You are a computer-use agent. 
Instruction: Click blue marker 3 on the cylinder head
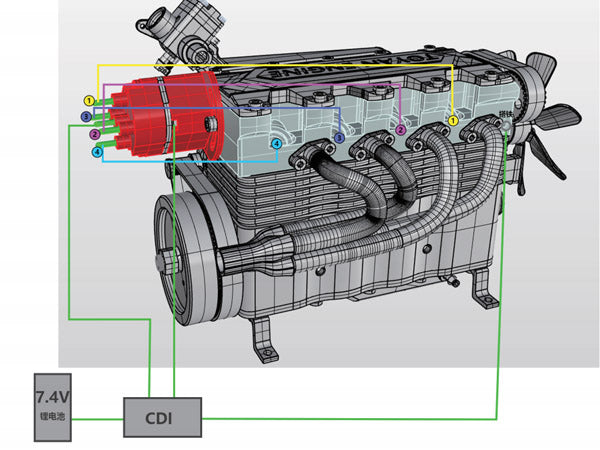339,138
